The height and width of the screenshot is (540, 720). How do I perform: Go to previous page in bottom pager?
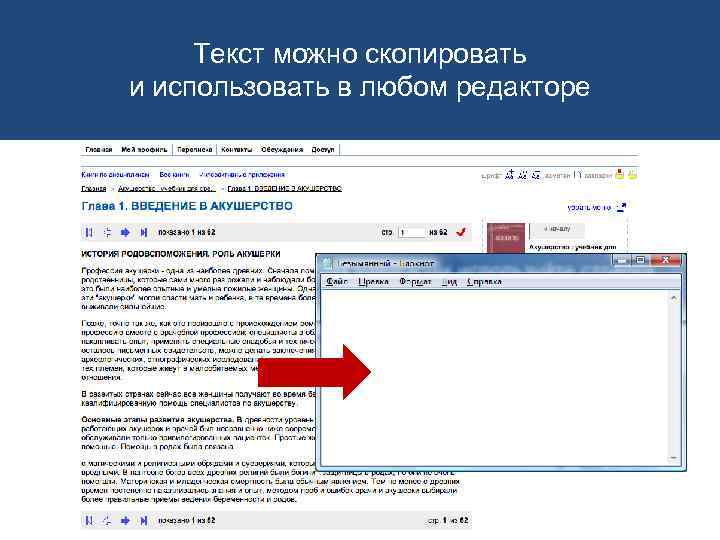click(107, 520)
